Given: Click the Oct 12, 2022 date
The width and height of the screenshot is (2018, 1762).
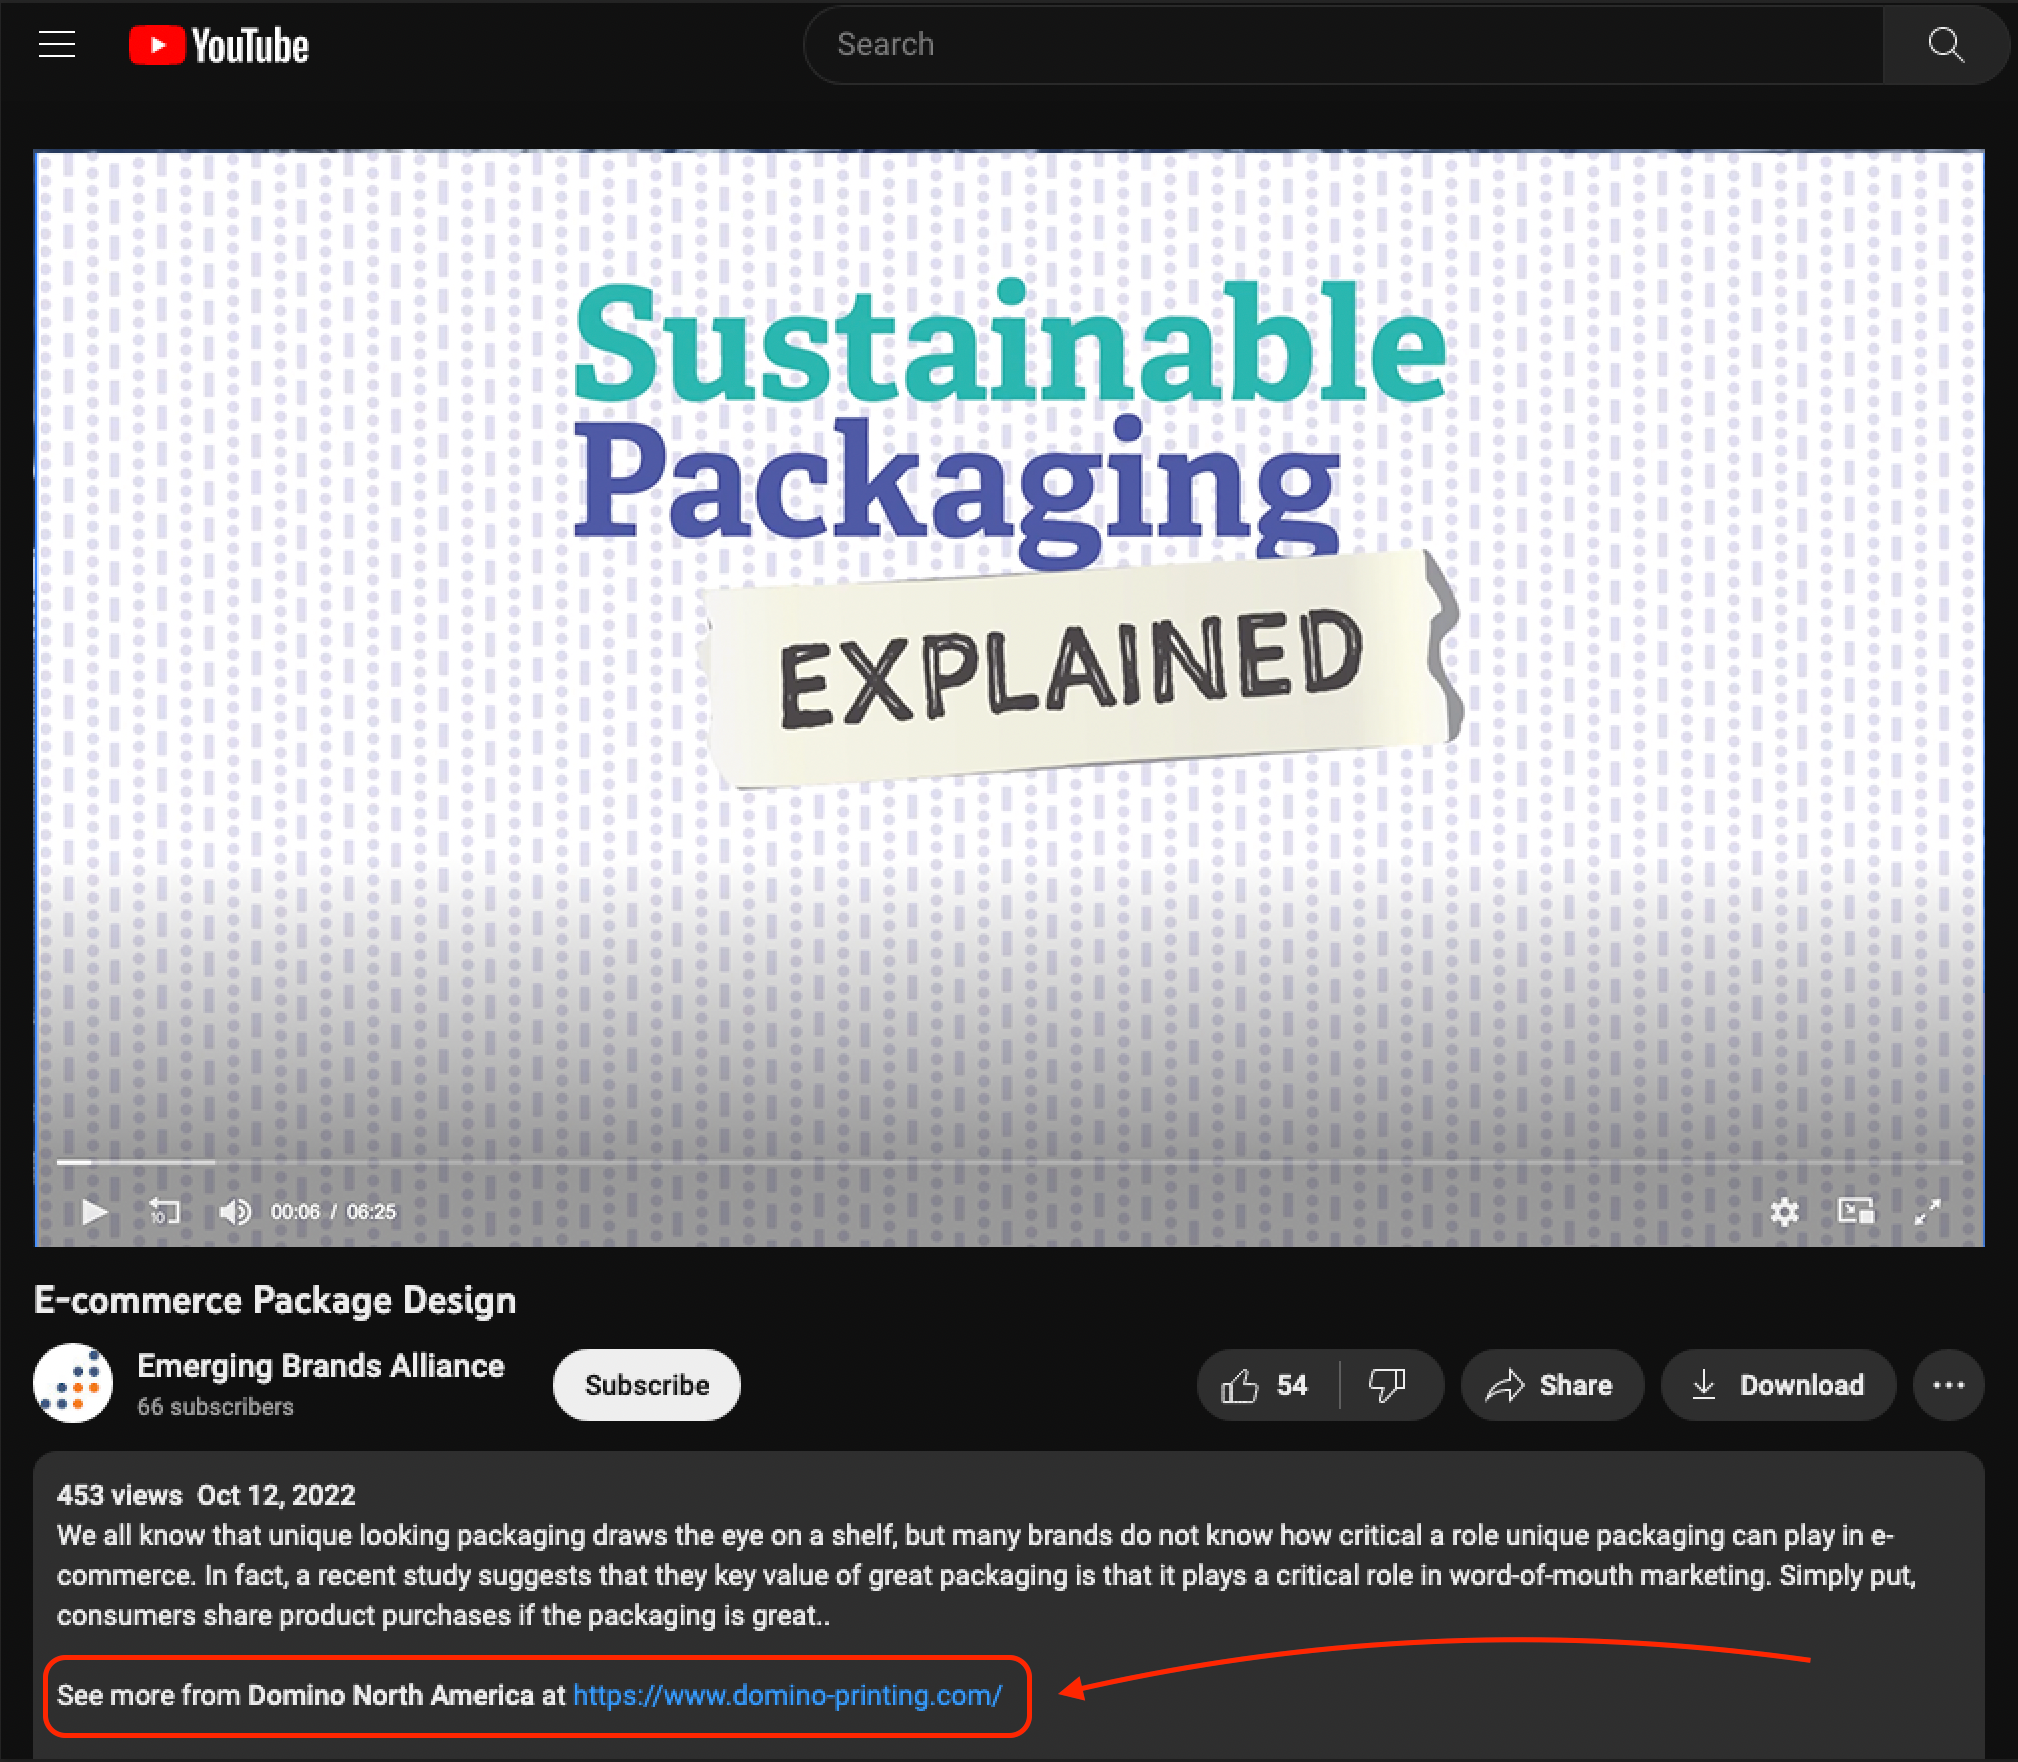Looking at the screenshot, I should pyautogui.click(x=276, y=1495).
